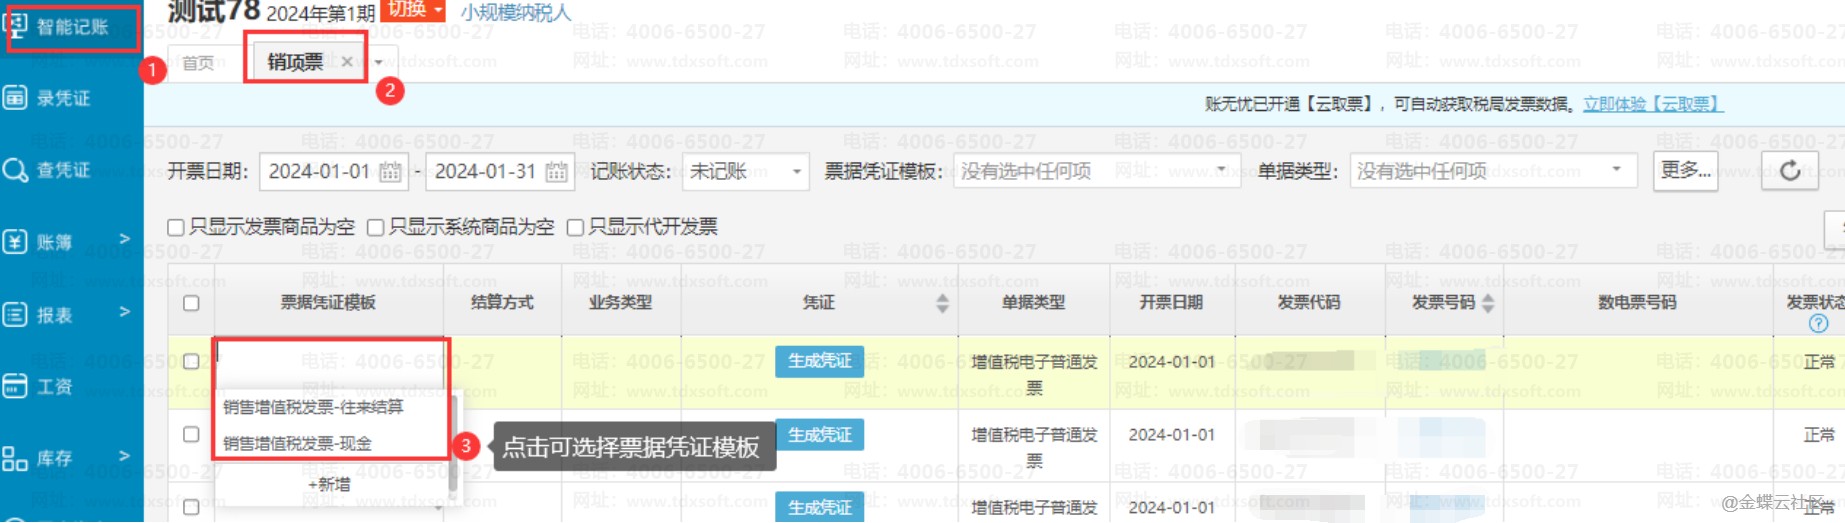Click the 库存 inventory sidebar icon
The image size is (1845, 523).
pyautogui.click(x=15, y=459)
